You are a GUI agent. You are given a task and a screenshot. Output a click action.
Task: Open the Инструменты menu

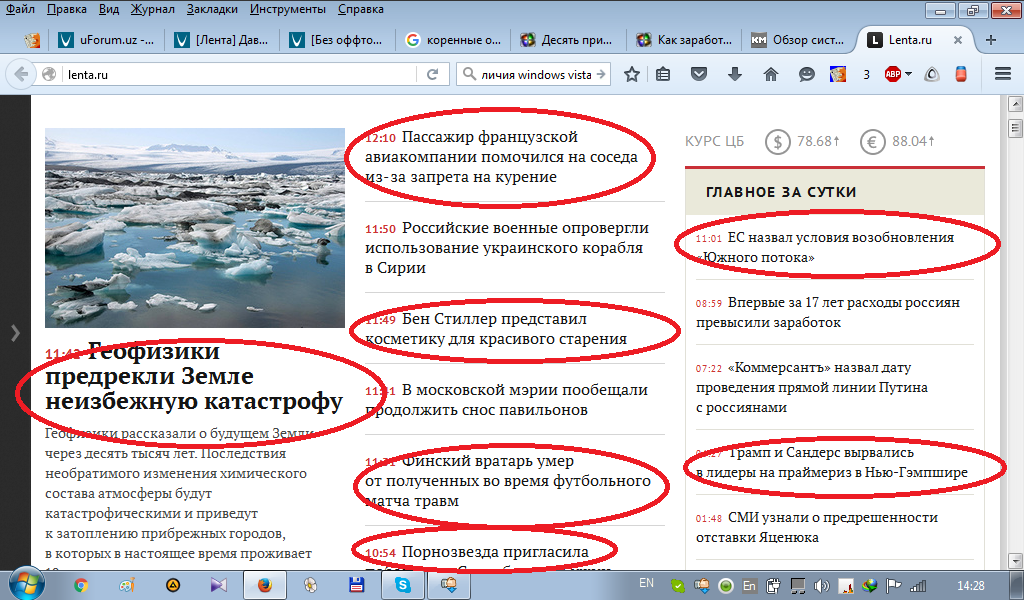tap(288, 9)
